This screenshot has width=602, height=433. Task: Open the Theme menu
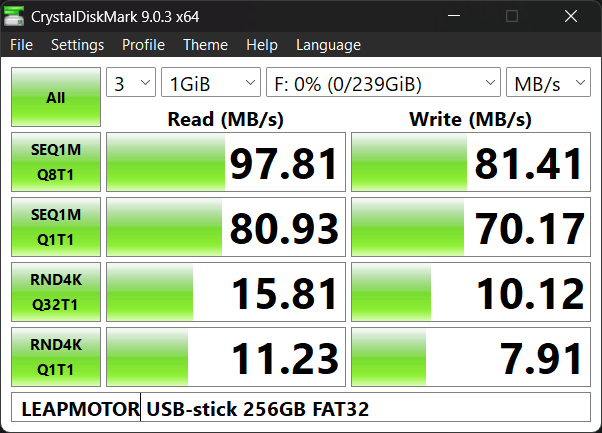[x=205, y=45]
